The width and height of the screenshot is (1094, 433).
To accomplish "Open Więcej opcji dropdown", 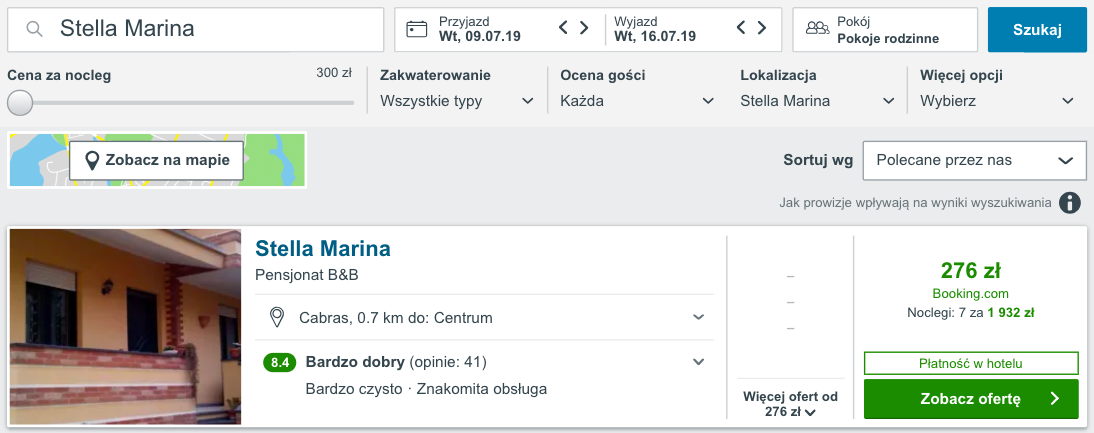I will (997, 101).
